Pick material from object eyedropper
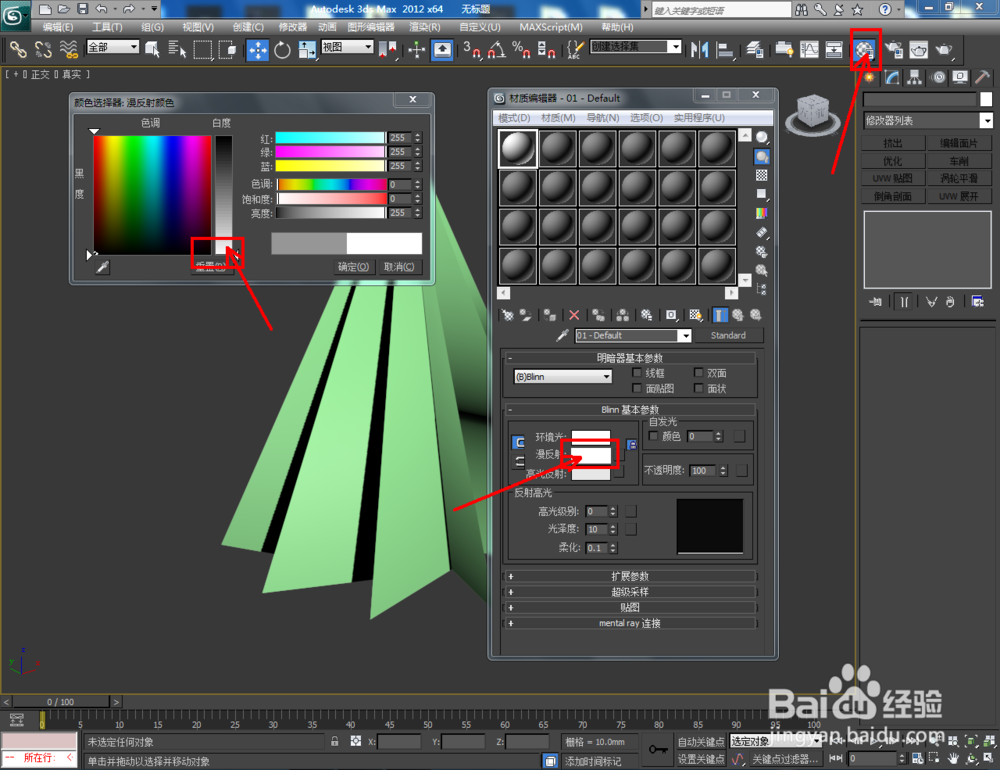 (x=562, y=335)
